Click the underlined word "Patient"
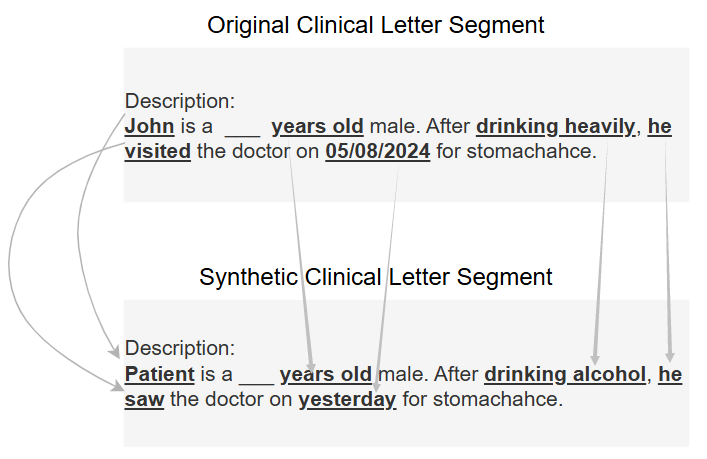The image size is (707, 459). (160, 374)
